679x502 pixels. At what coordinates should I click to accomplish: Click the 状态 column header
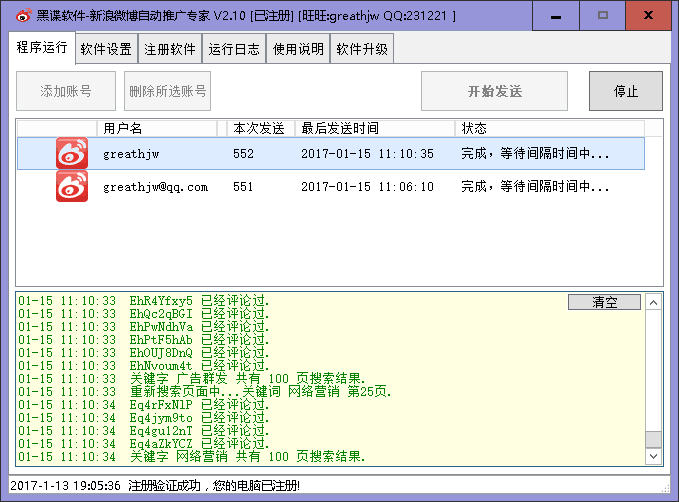[550, 128]
